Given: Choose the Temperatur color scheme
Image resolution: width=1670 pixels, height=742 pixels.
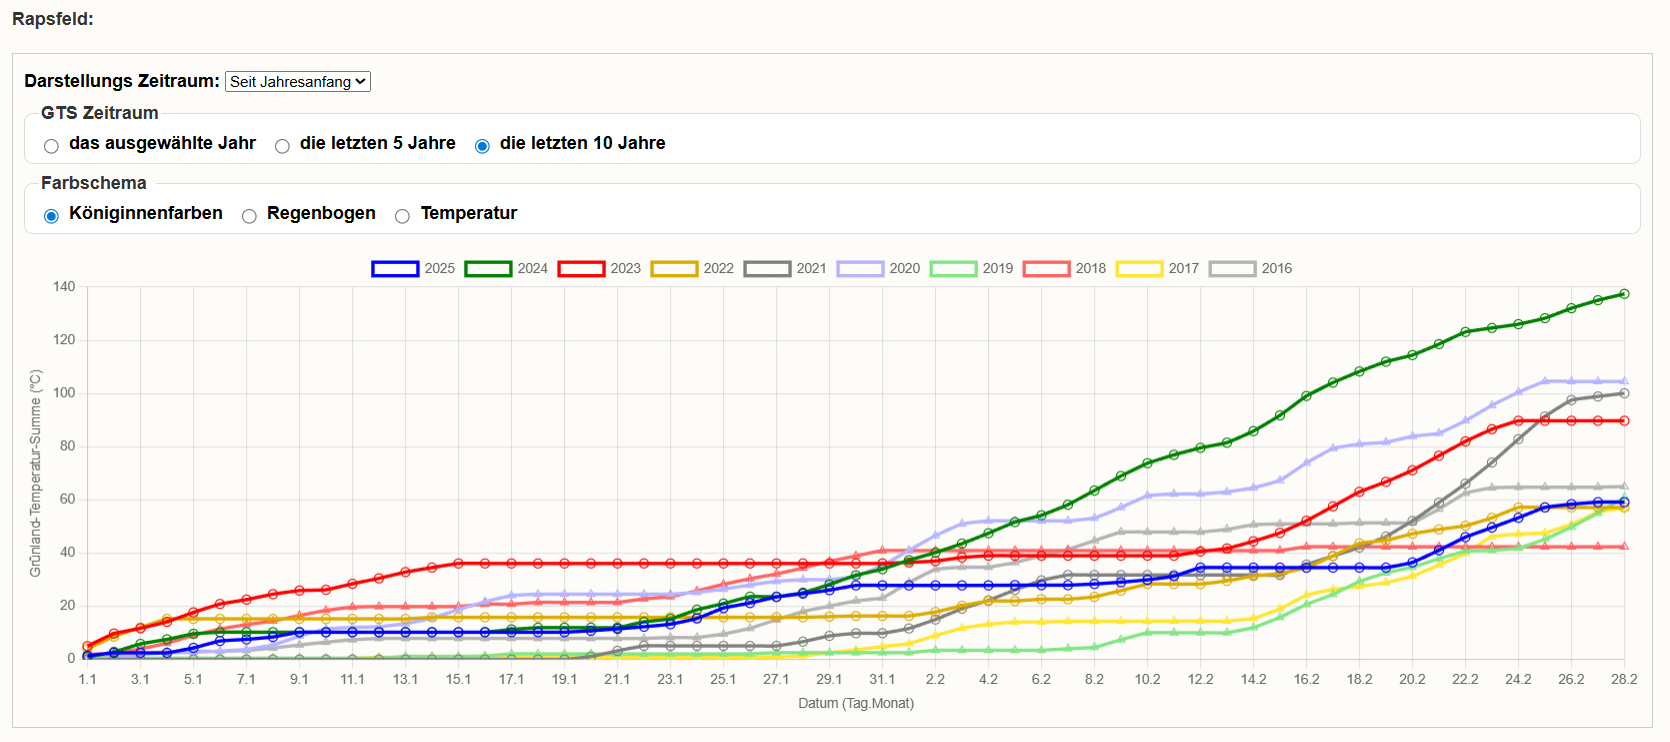Looking at the screenshot, I should click(403, 216).
